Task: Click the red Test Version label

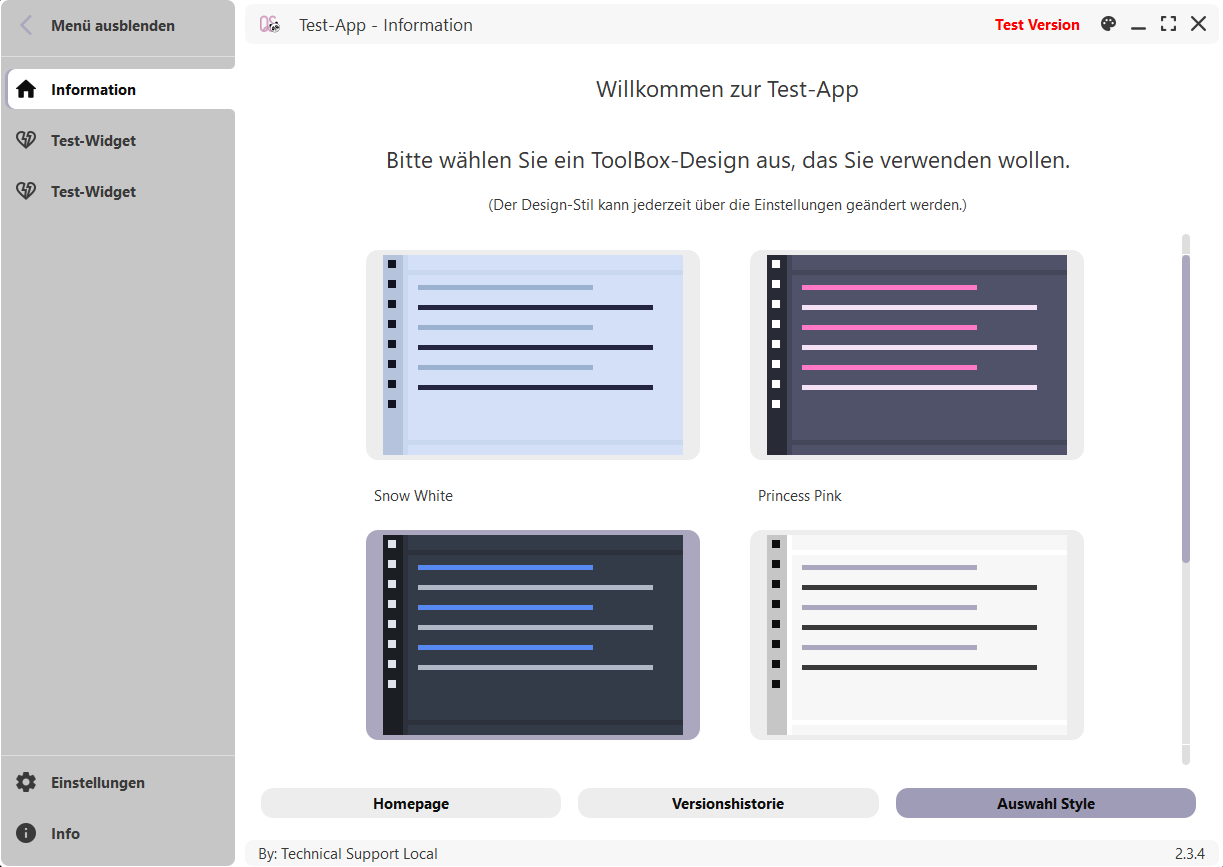Action: coord(1037,25)
